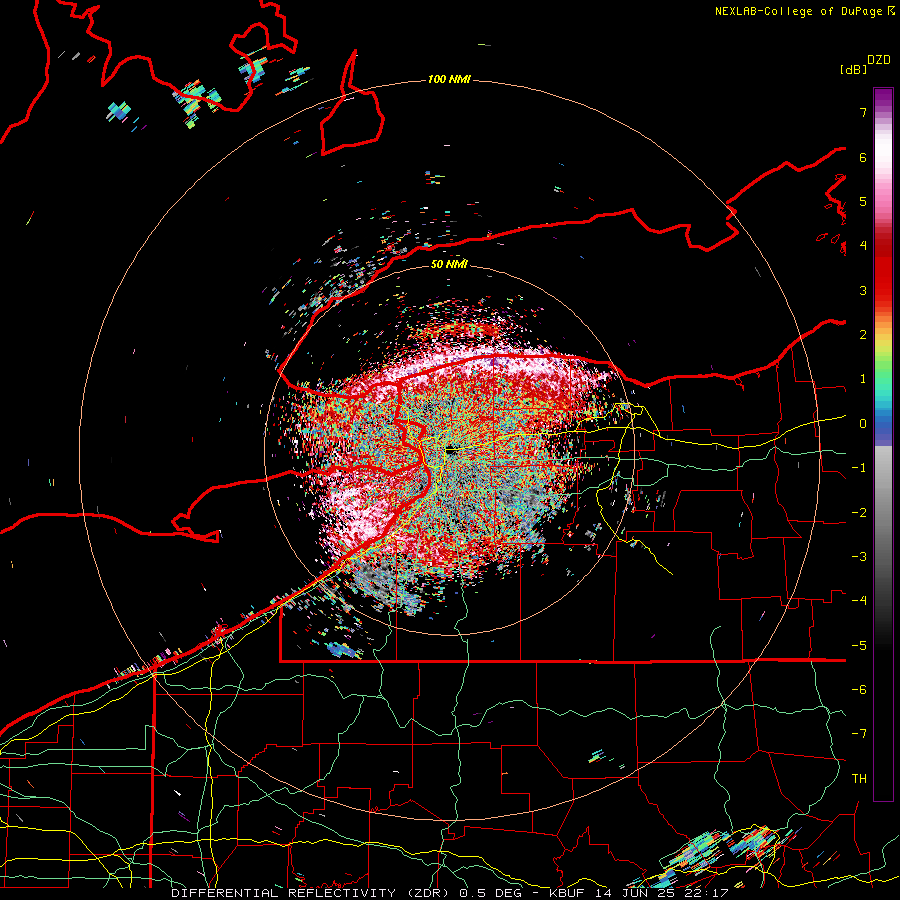Click the -5 dB tick label on color scale

point(859,646)
